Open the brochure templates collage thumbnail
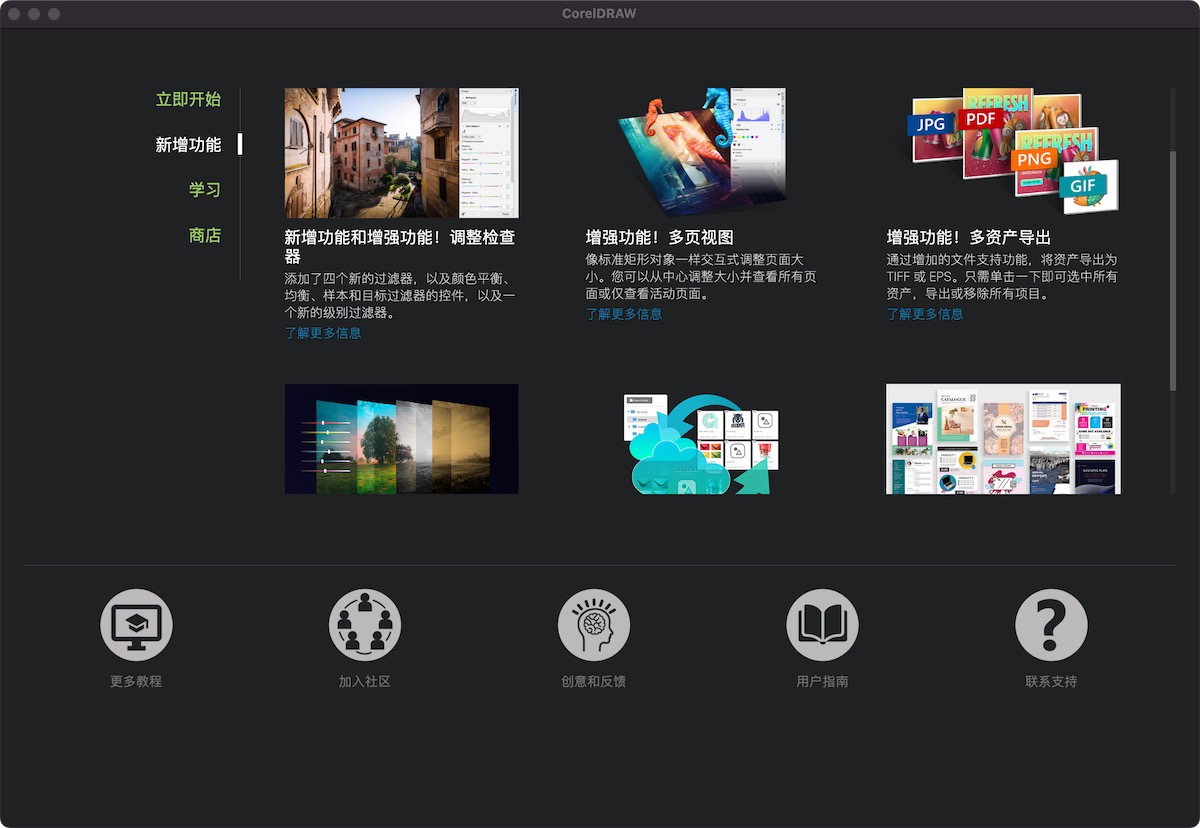1200x828 pixels. coord(1003,439)
